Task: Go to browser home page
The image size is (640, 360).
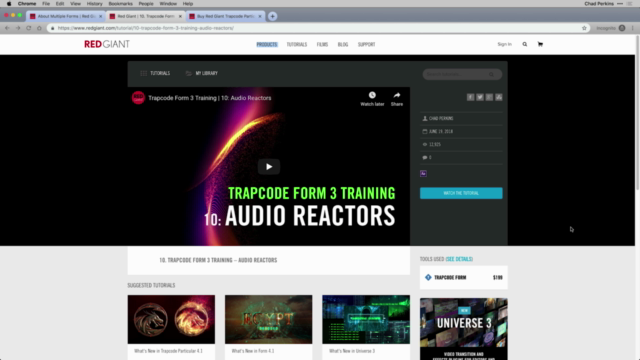Action: pyautogui.click(x=39, y=28)
